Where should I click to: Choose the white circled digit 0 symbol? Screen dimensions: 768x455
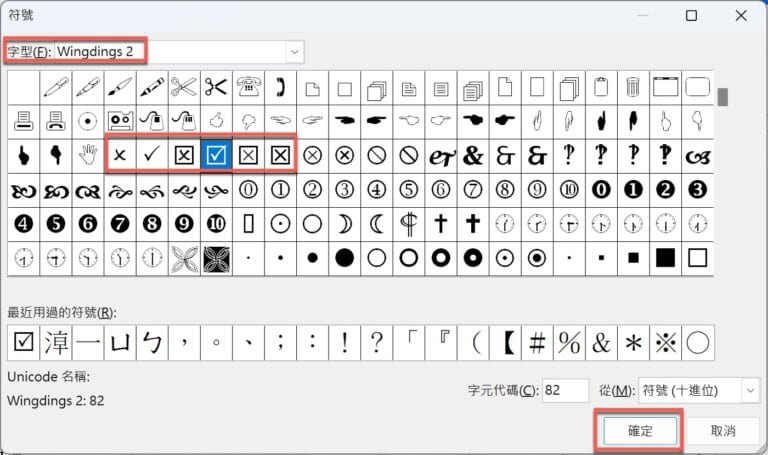click(x=248, y=189)
